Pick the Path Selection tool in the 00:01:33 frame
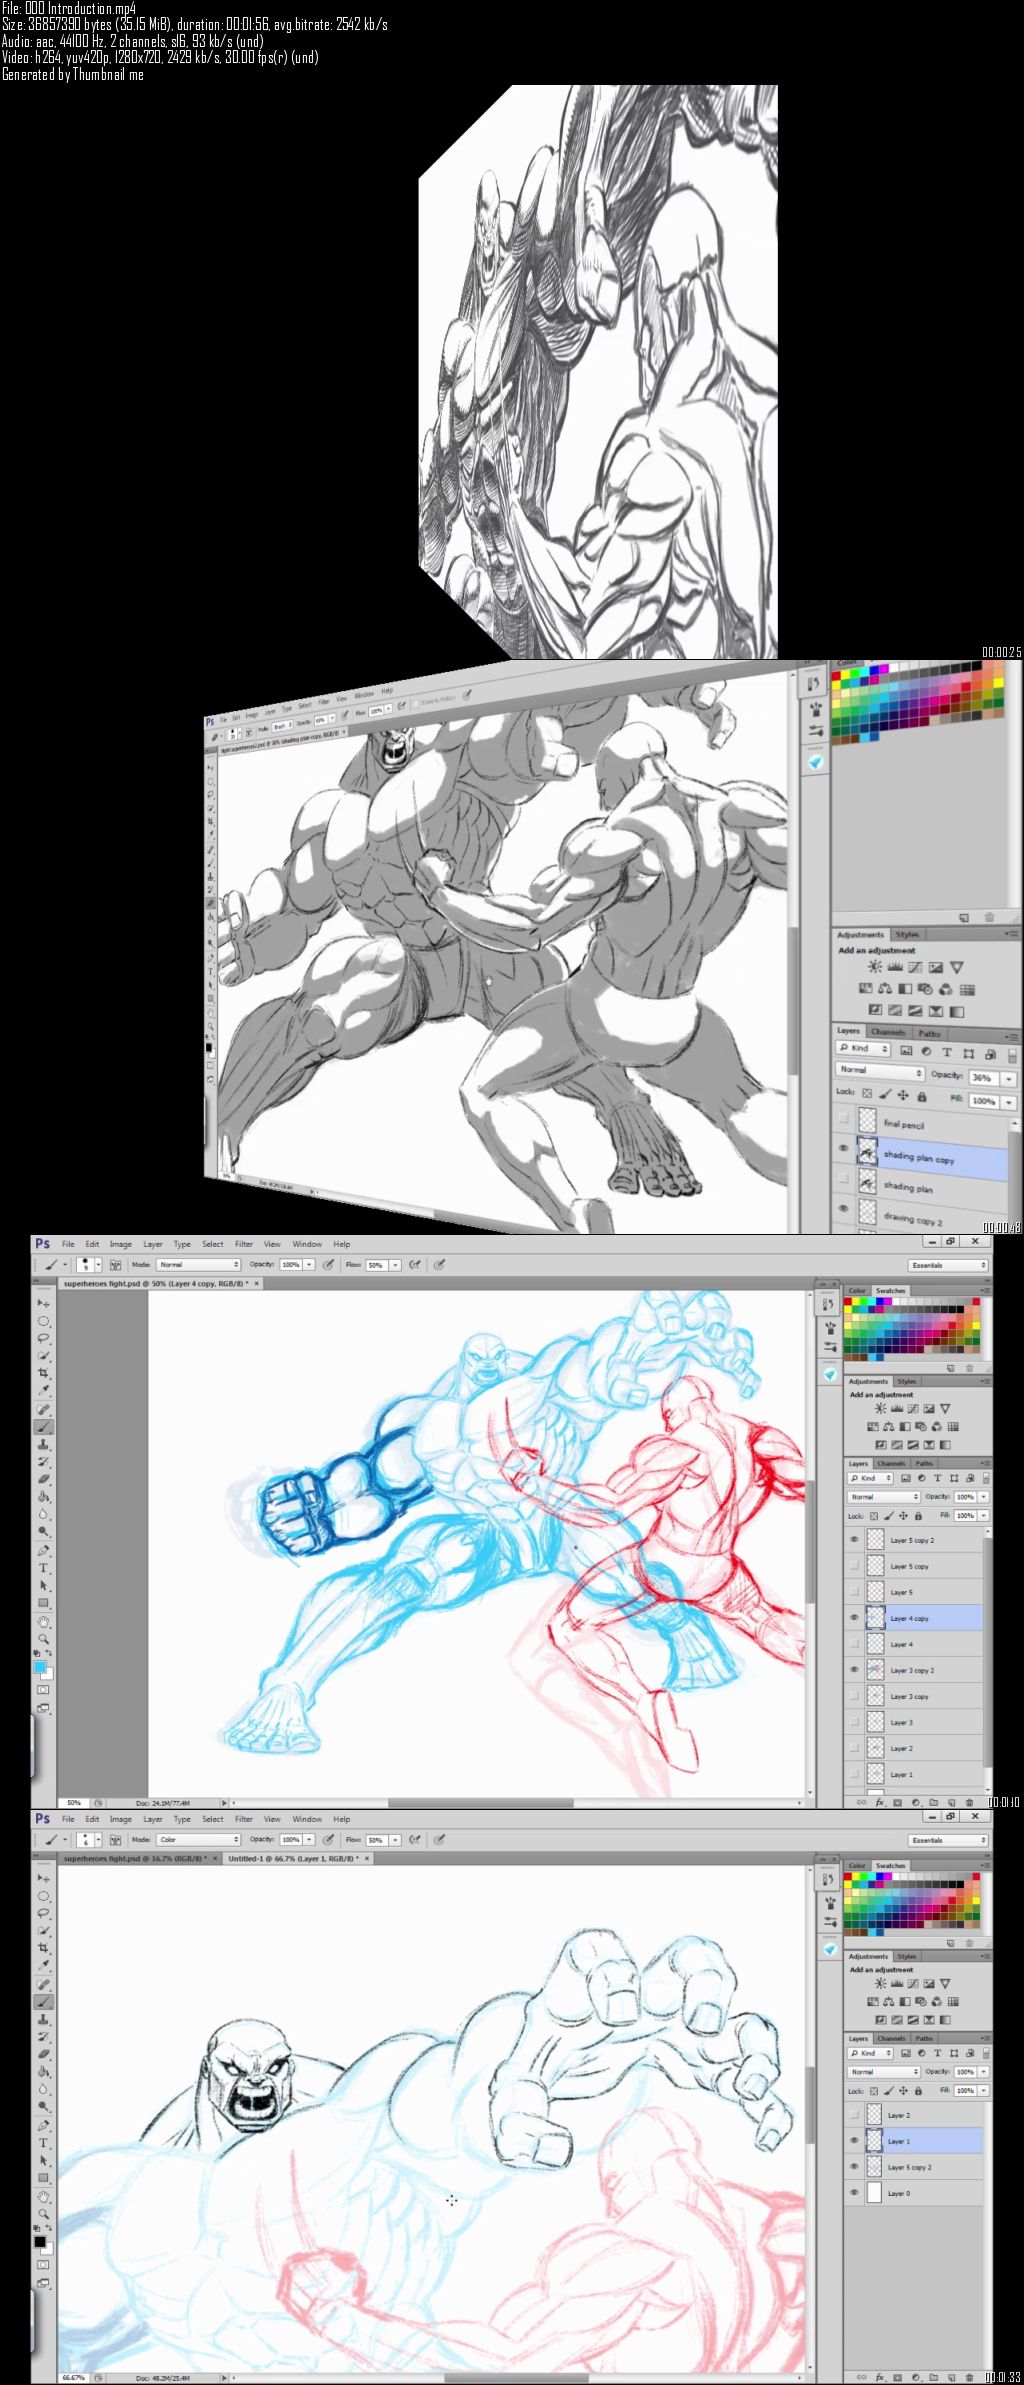 [44, 2161]
